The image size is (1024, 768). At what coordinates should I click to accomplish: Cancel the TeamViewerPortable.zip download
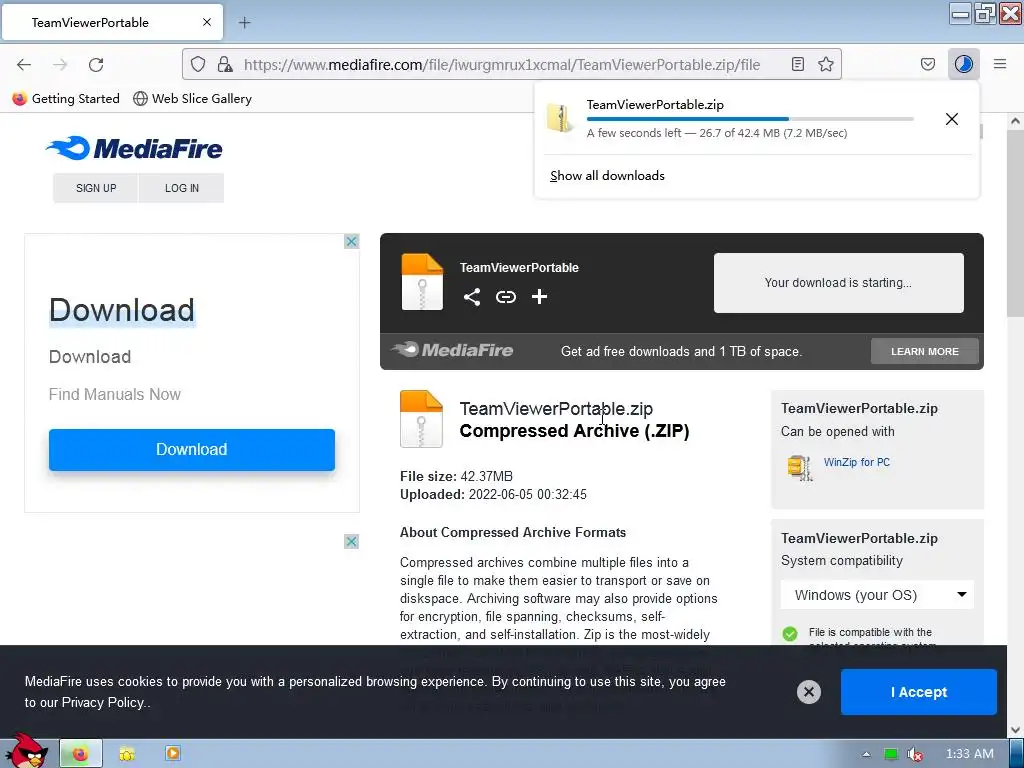(x=952, y=119)
